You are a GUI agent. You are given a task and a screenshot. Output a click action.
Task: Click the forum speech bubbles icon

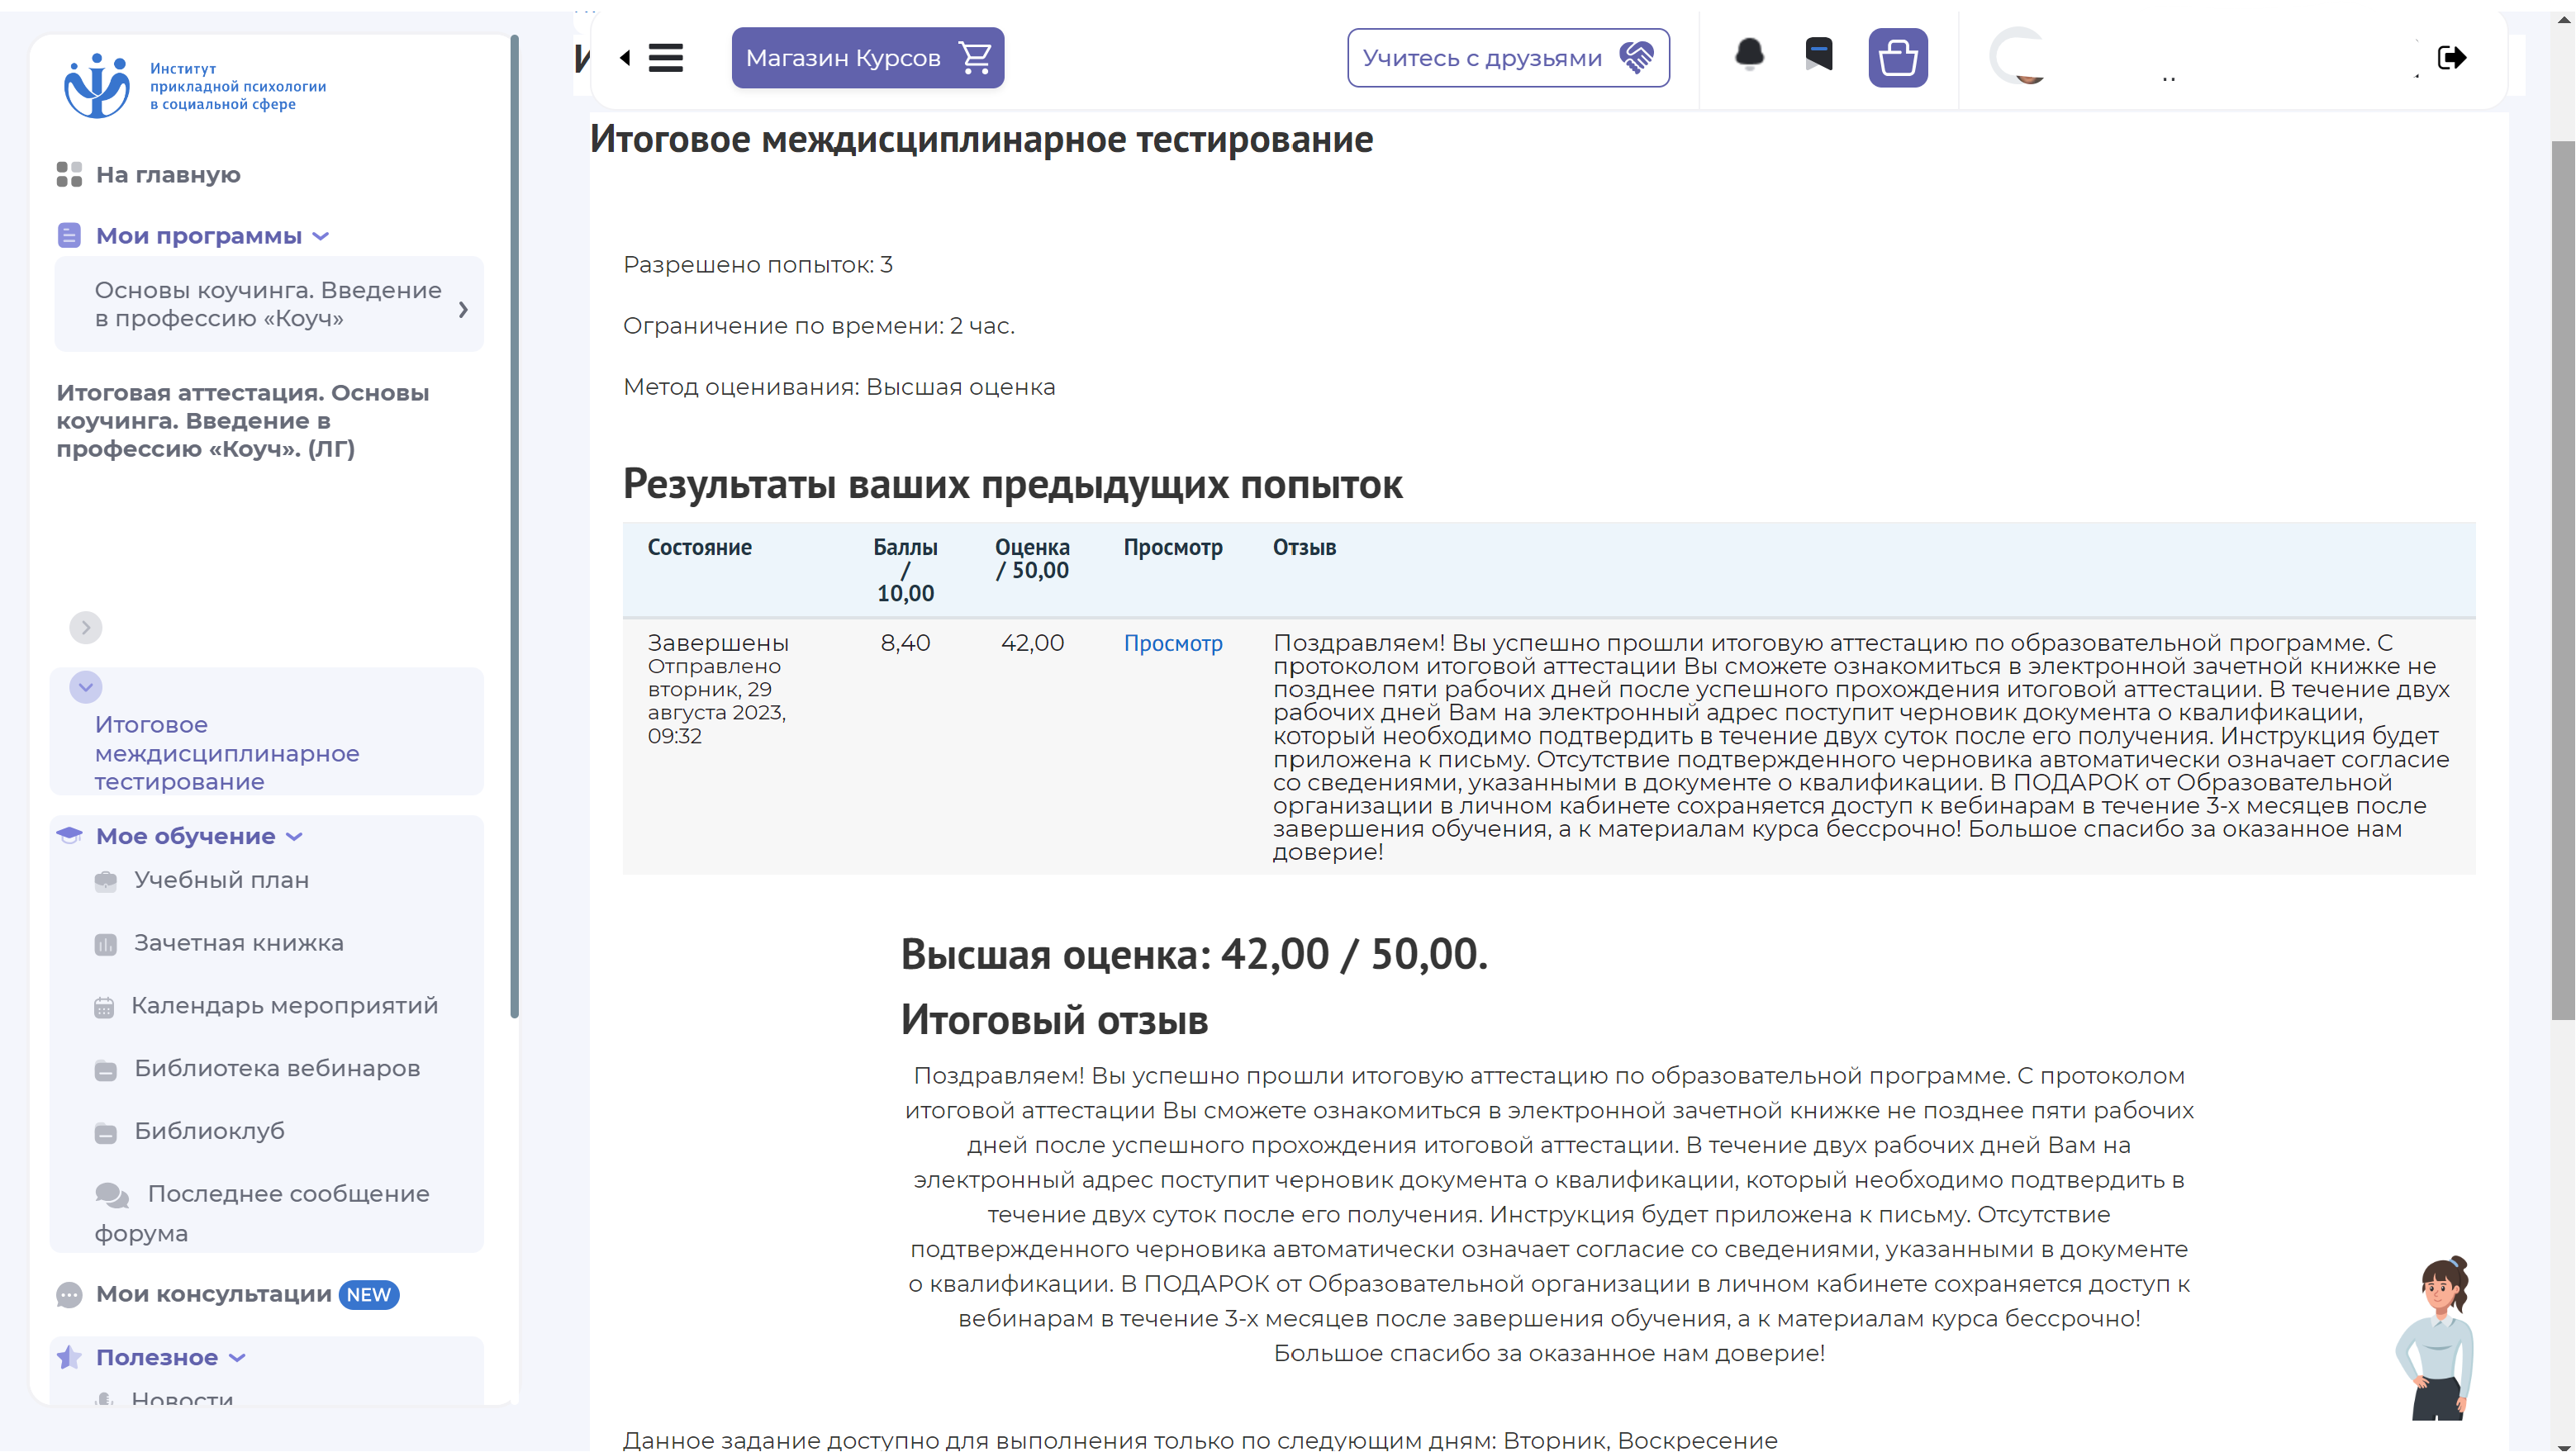click(112, 1195)
